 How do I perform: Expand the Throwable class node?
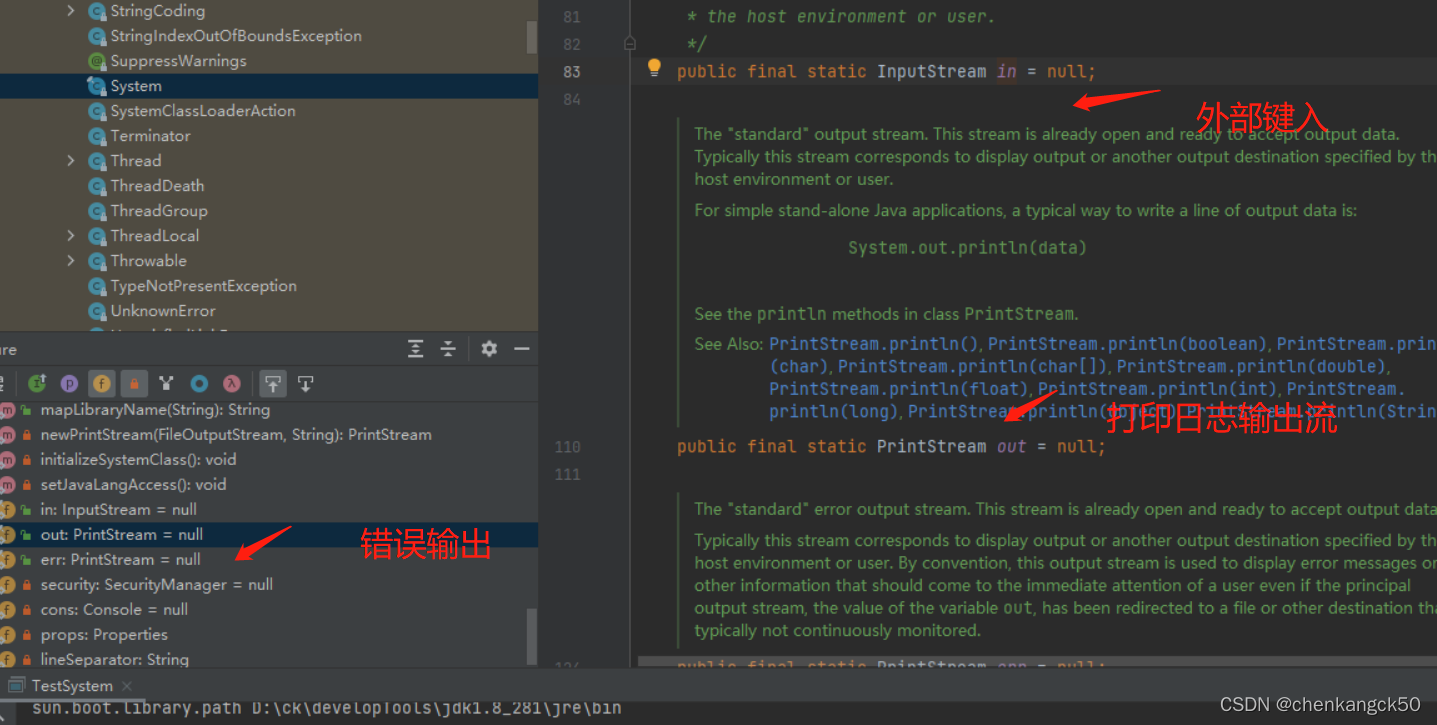coord(71,261)
